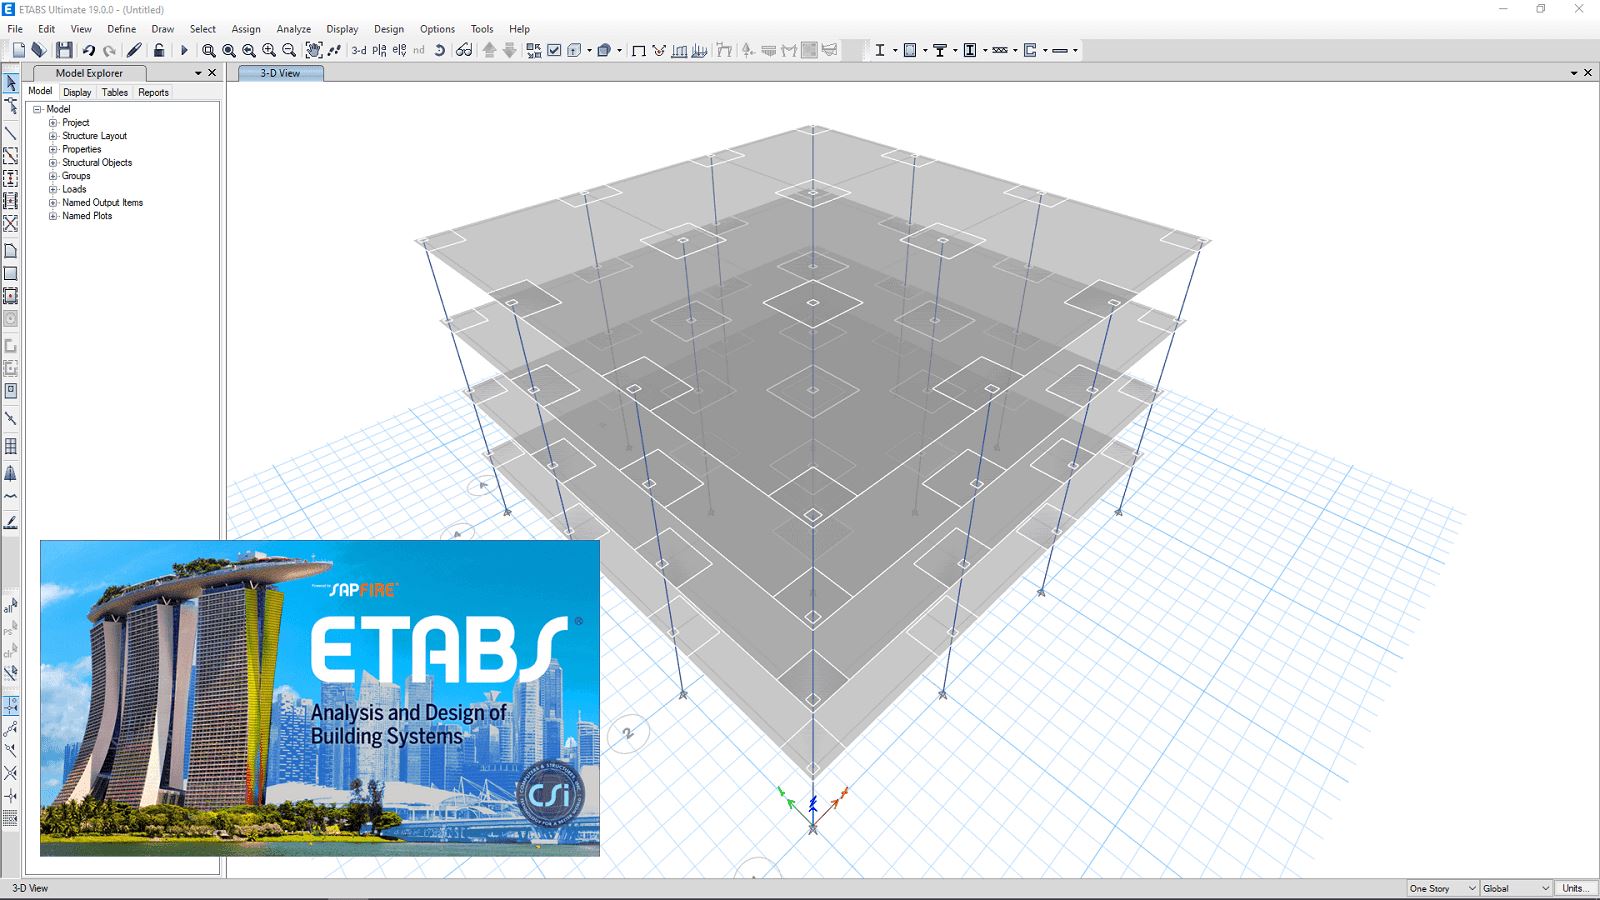Open the Define menu
This screenshot has height=900, width=1600.
120,29
